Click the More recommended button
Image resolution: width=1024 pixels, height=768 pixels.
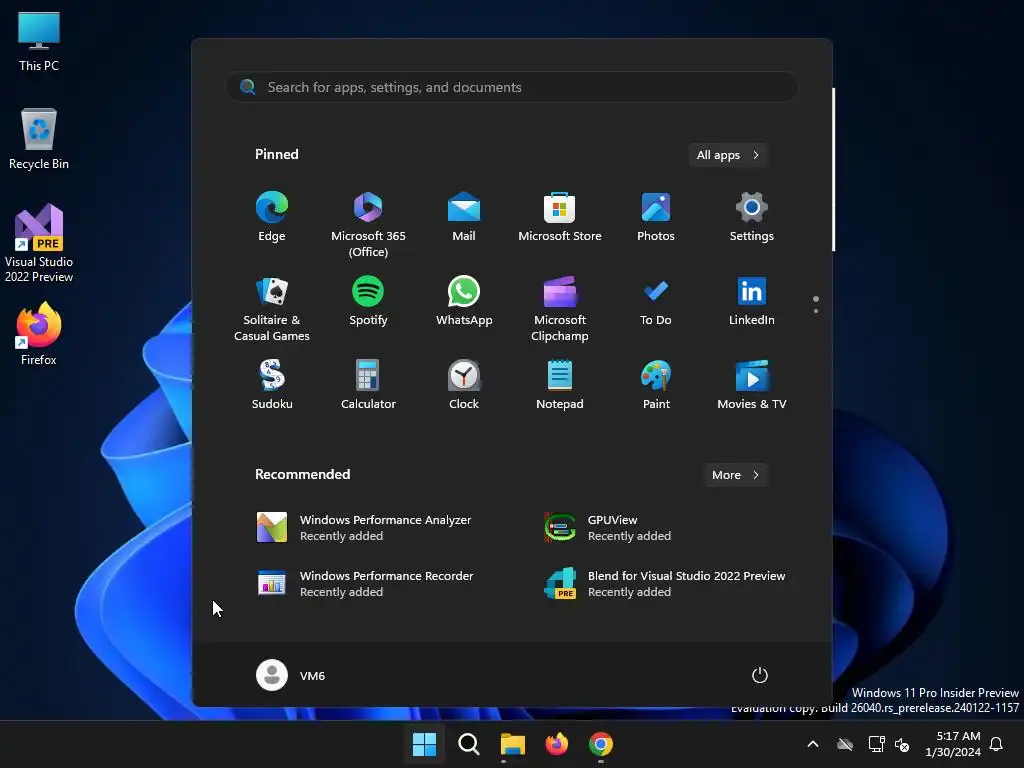(x=735, y=475)
